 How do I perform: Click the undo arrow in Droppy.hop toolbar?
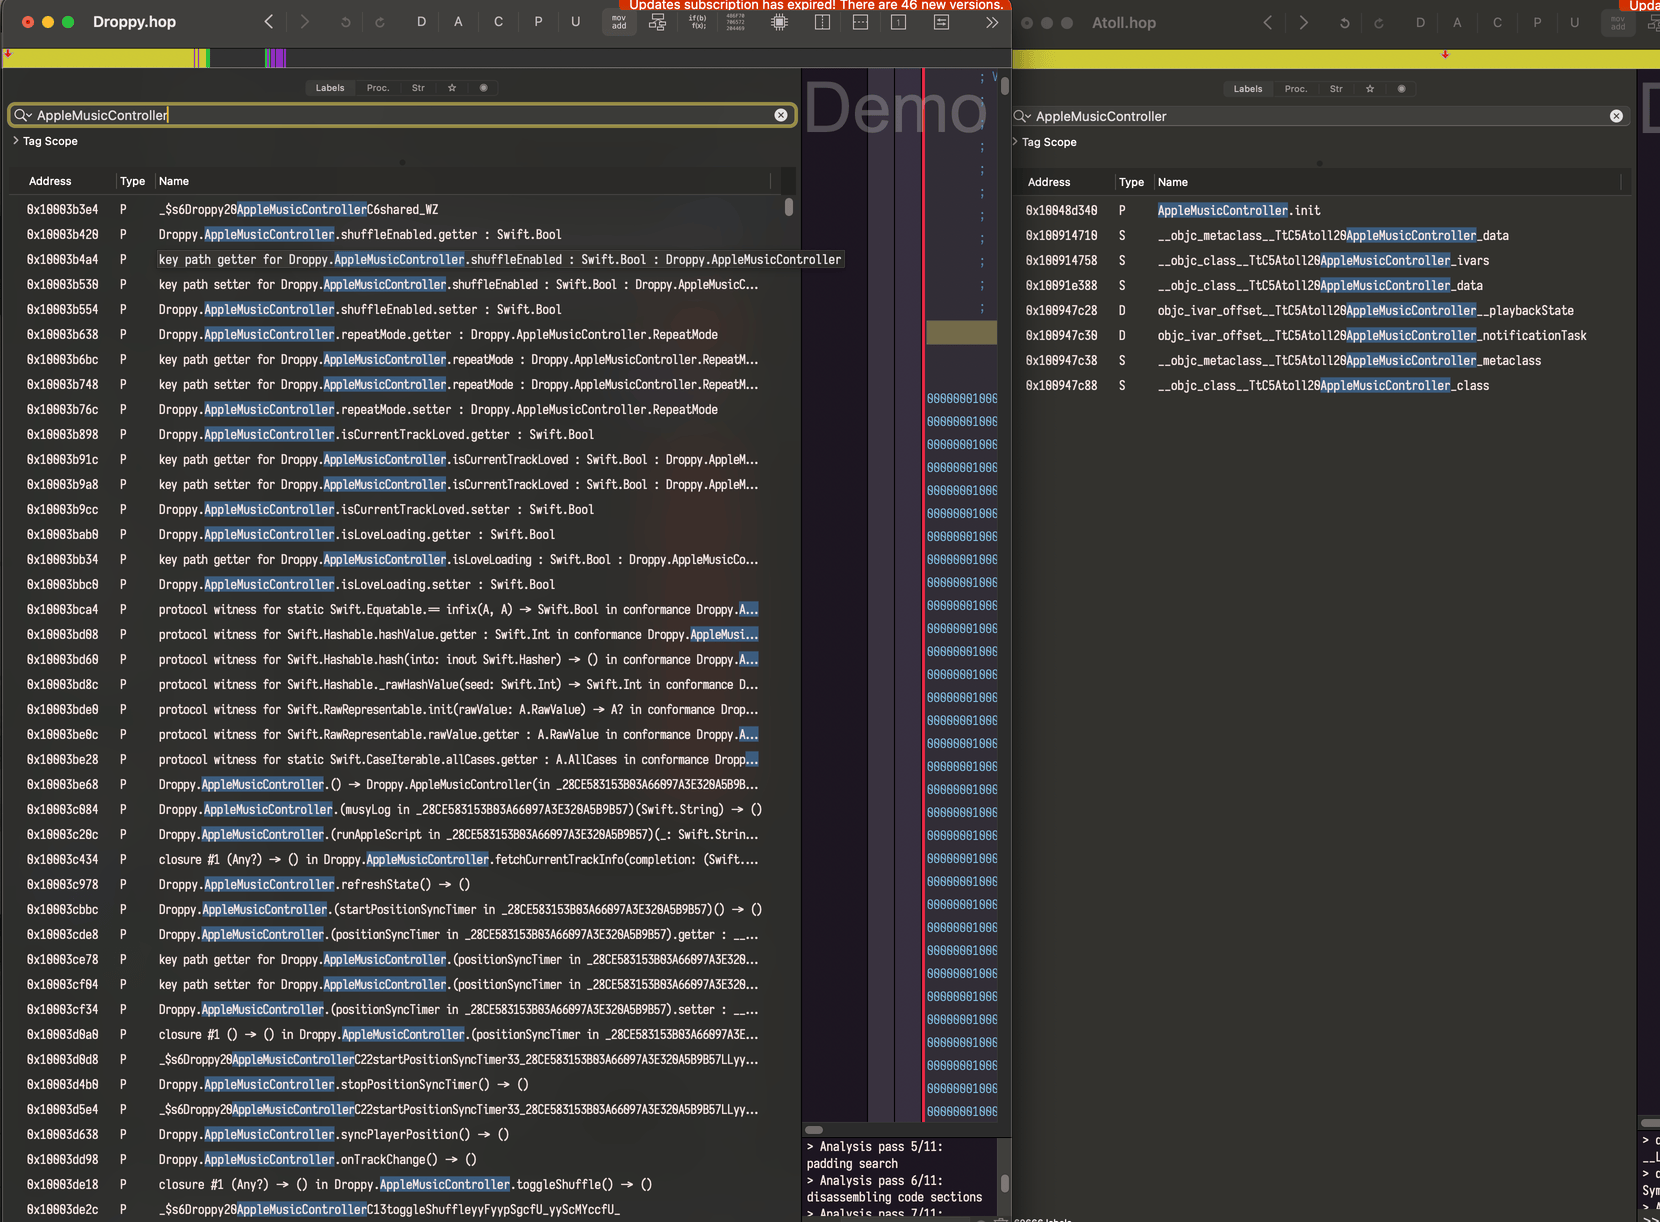tap(346, 22)
